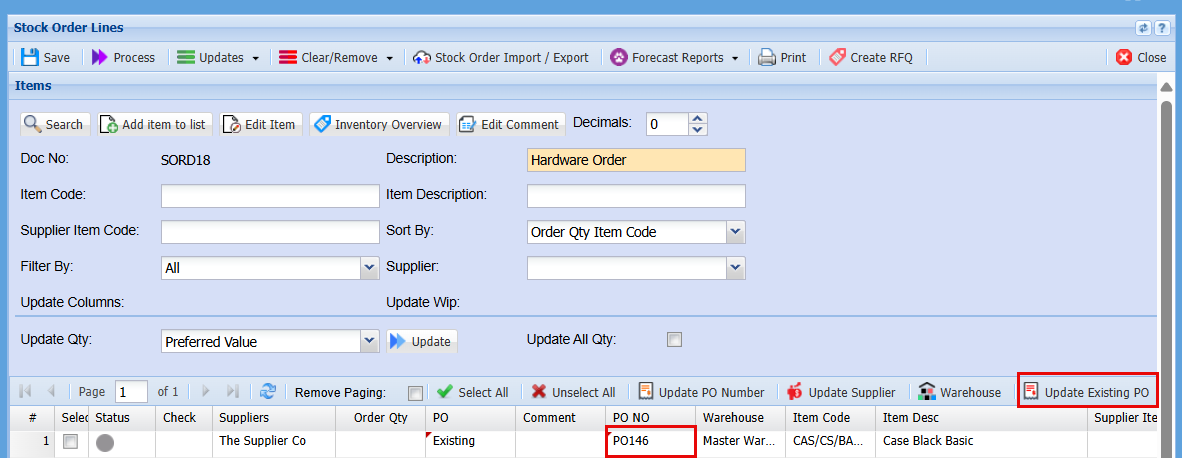Toggle the Update All Qty checkbox
1182x458 pixels.
click(x=674, y=340)
